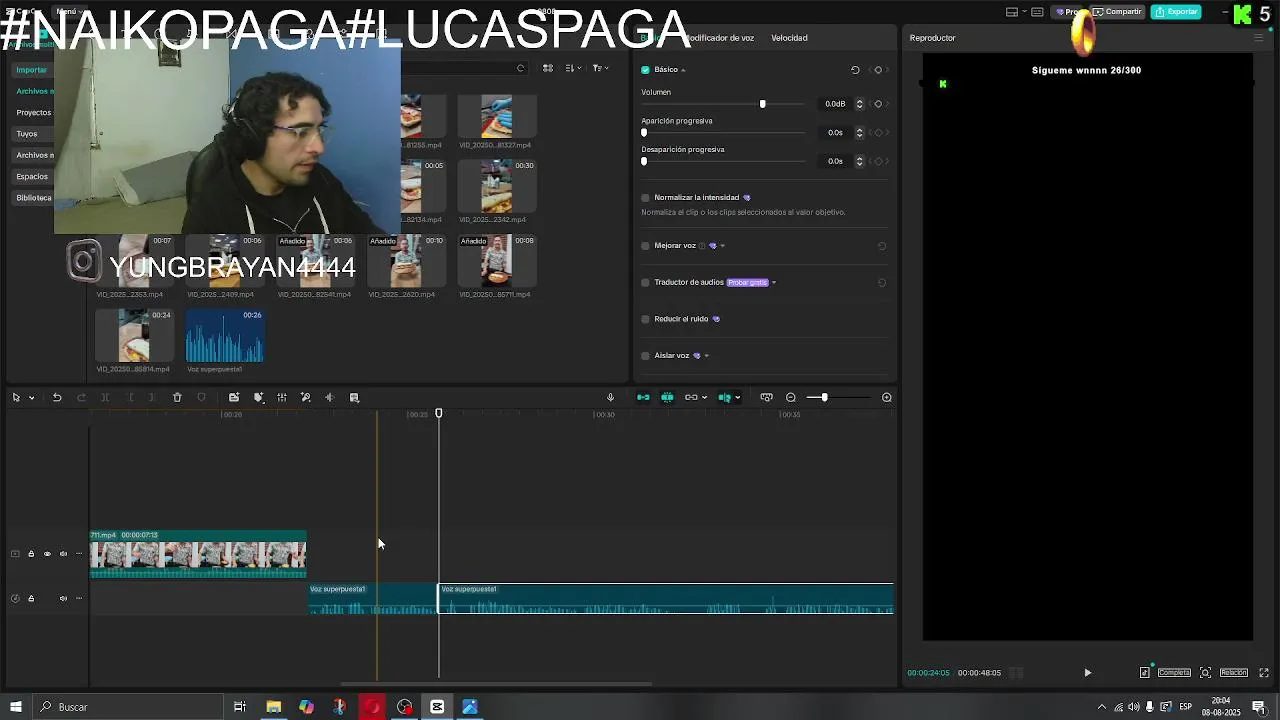Toggle main track magnet snapping
Image resolution: width=1280 pixels, height=720 pixels.
pyautogui.click(x=643, y=398)
